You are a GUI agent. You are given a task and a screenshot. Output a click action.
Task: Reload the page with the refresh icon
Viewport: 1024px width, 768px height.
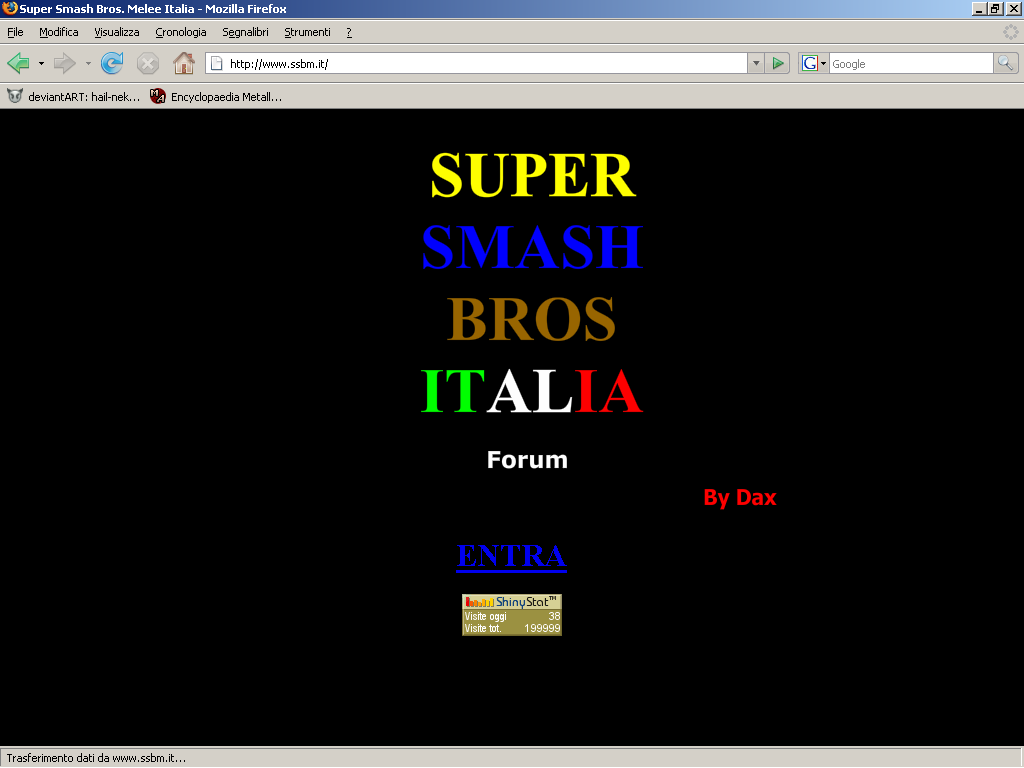(112, 63)
